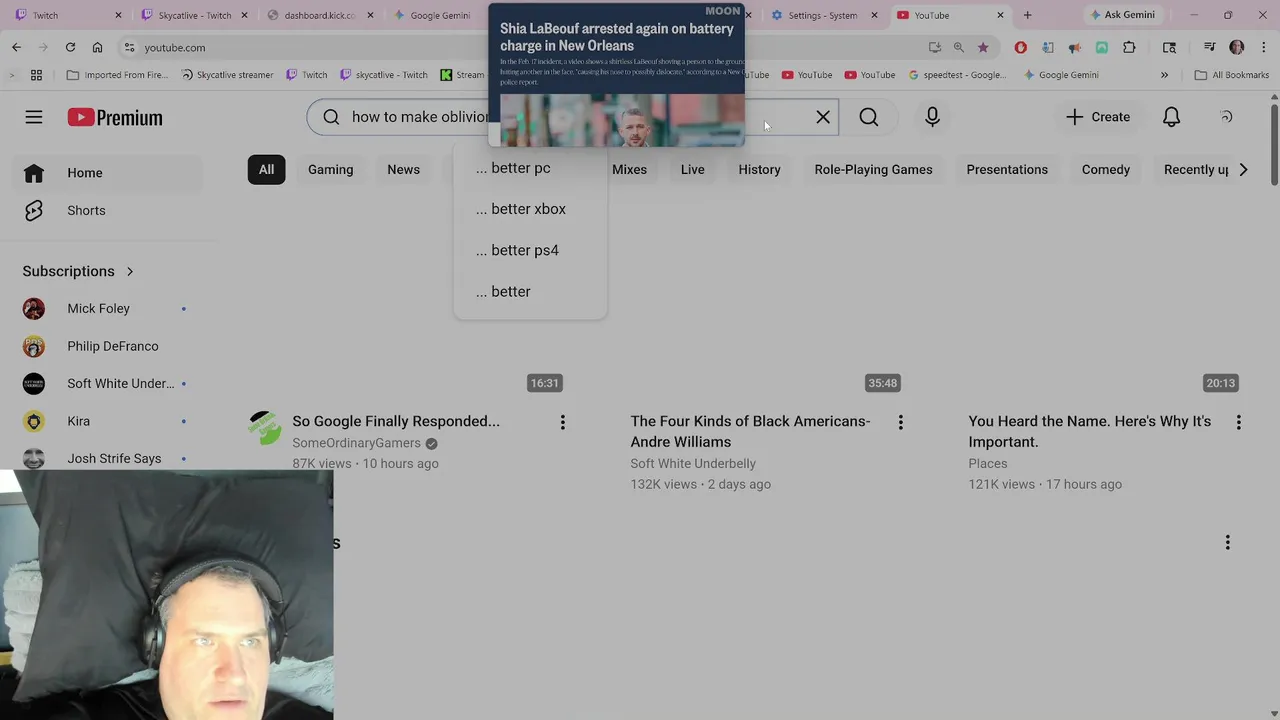Screen dimensions: 1280x720
Task: Click Ask Gemini button
Action: point(1121,15)
